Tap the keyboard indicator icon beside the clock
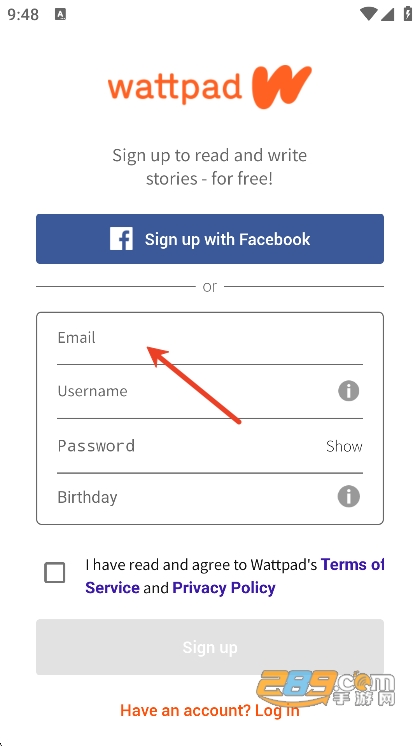420x746 pixels. coord(60,14)
